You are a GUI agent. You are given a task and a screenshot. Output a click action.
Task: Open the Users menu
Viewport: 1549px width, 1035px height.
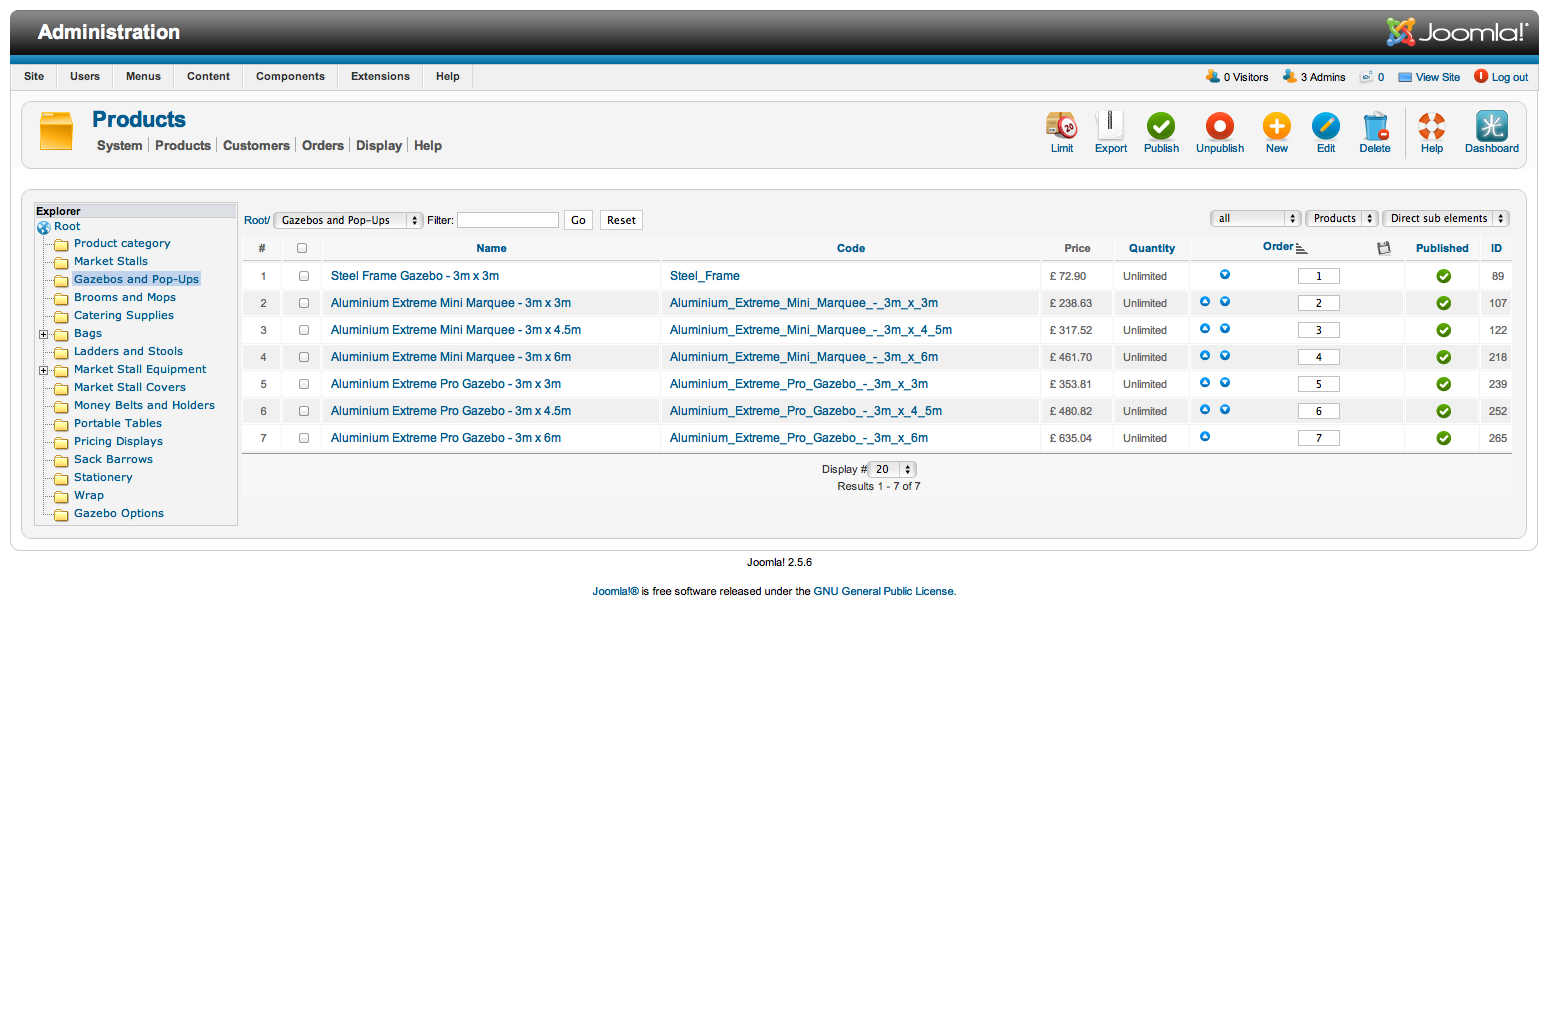click(85, 76)
